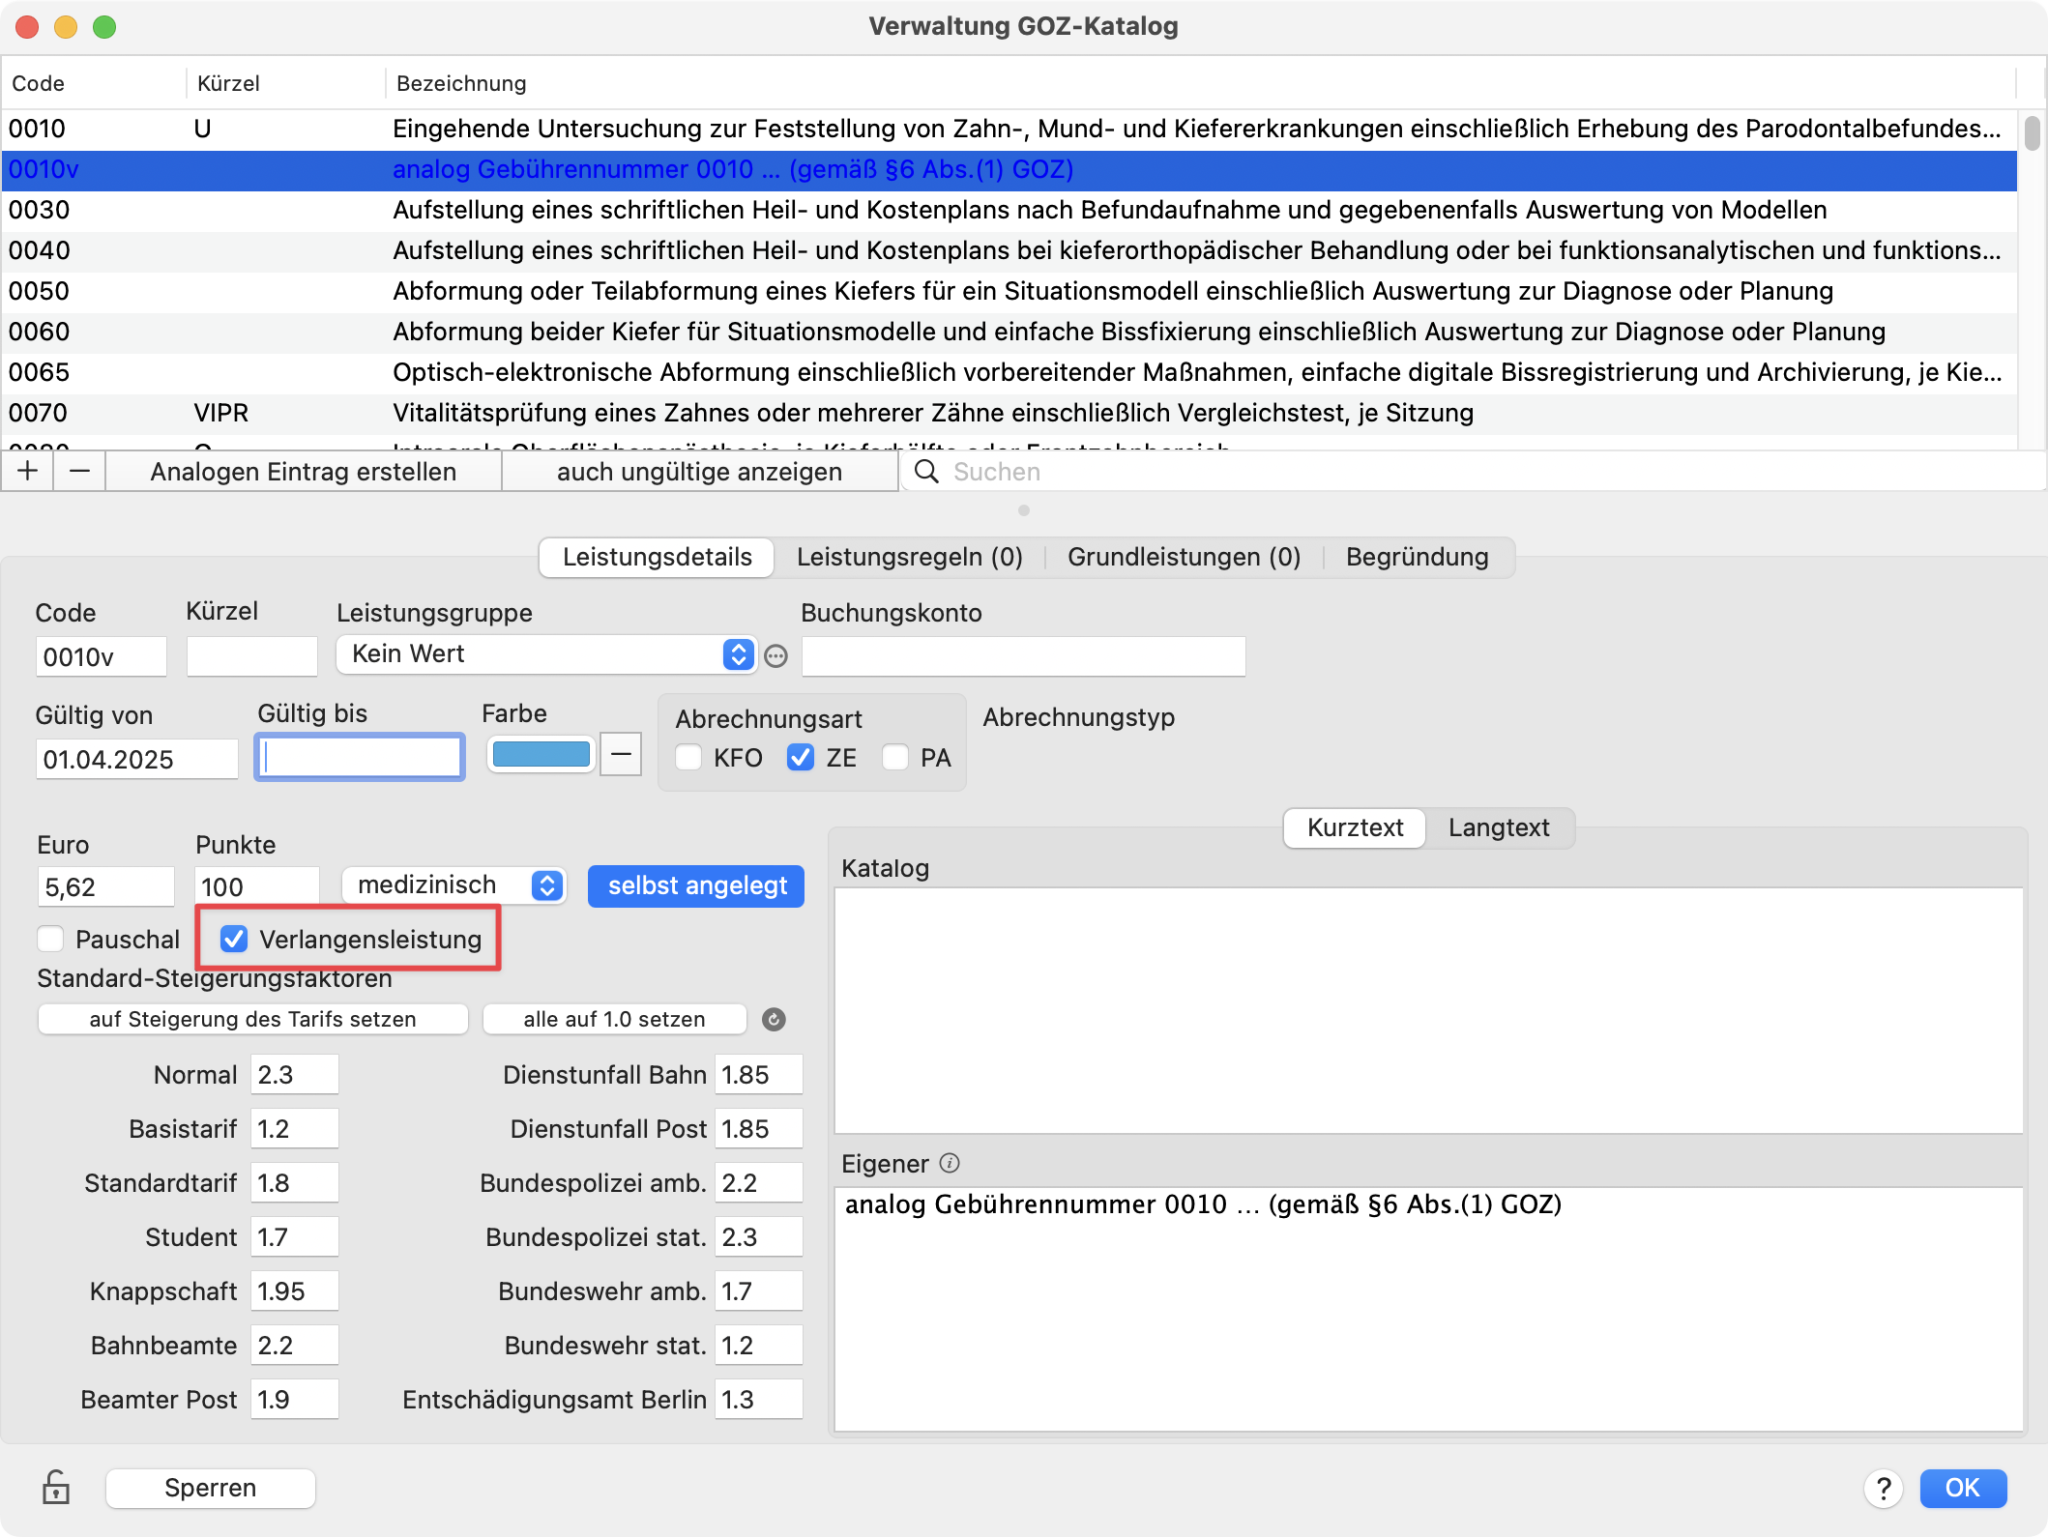The image size is (2048, 1537).
Task: Click the Kürzel input field
Action: click(x=252, y=657)
